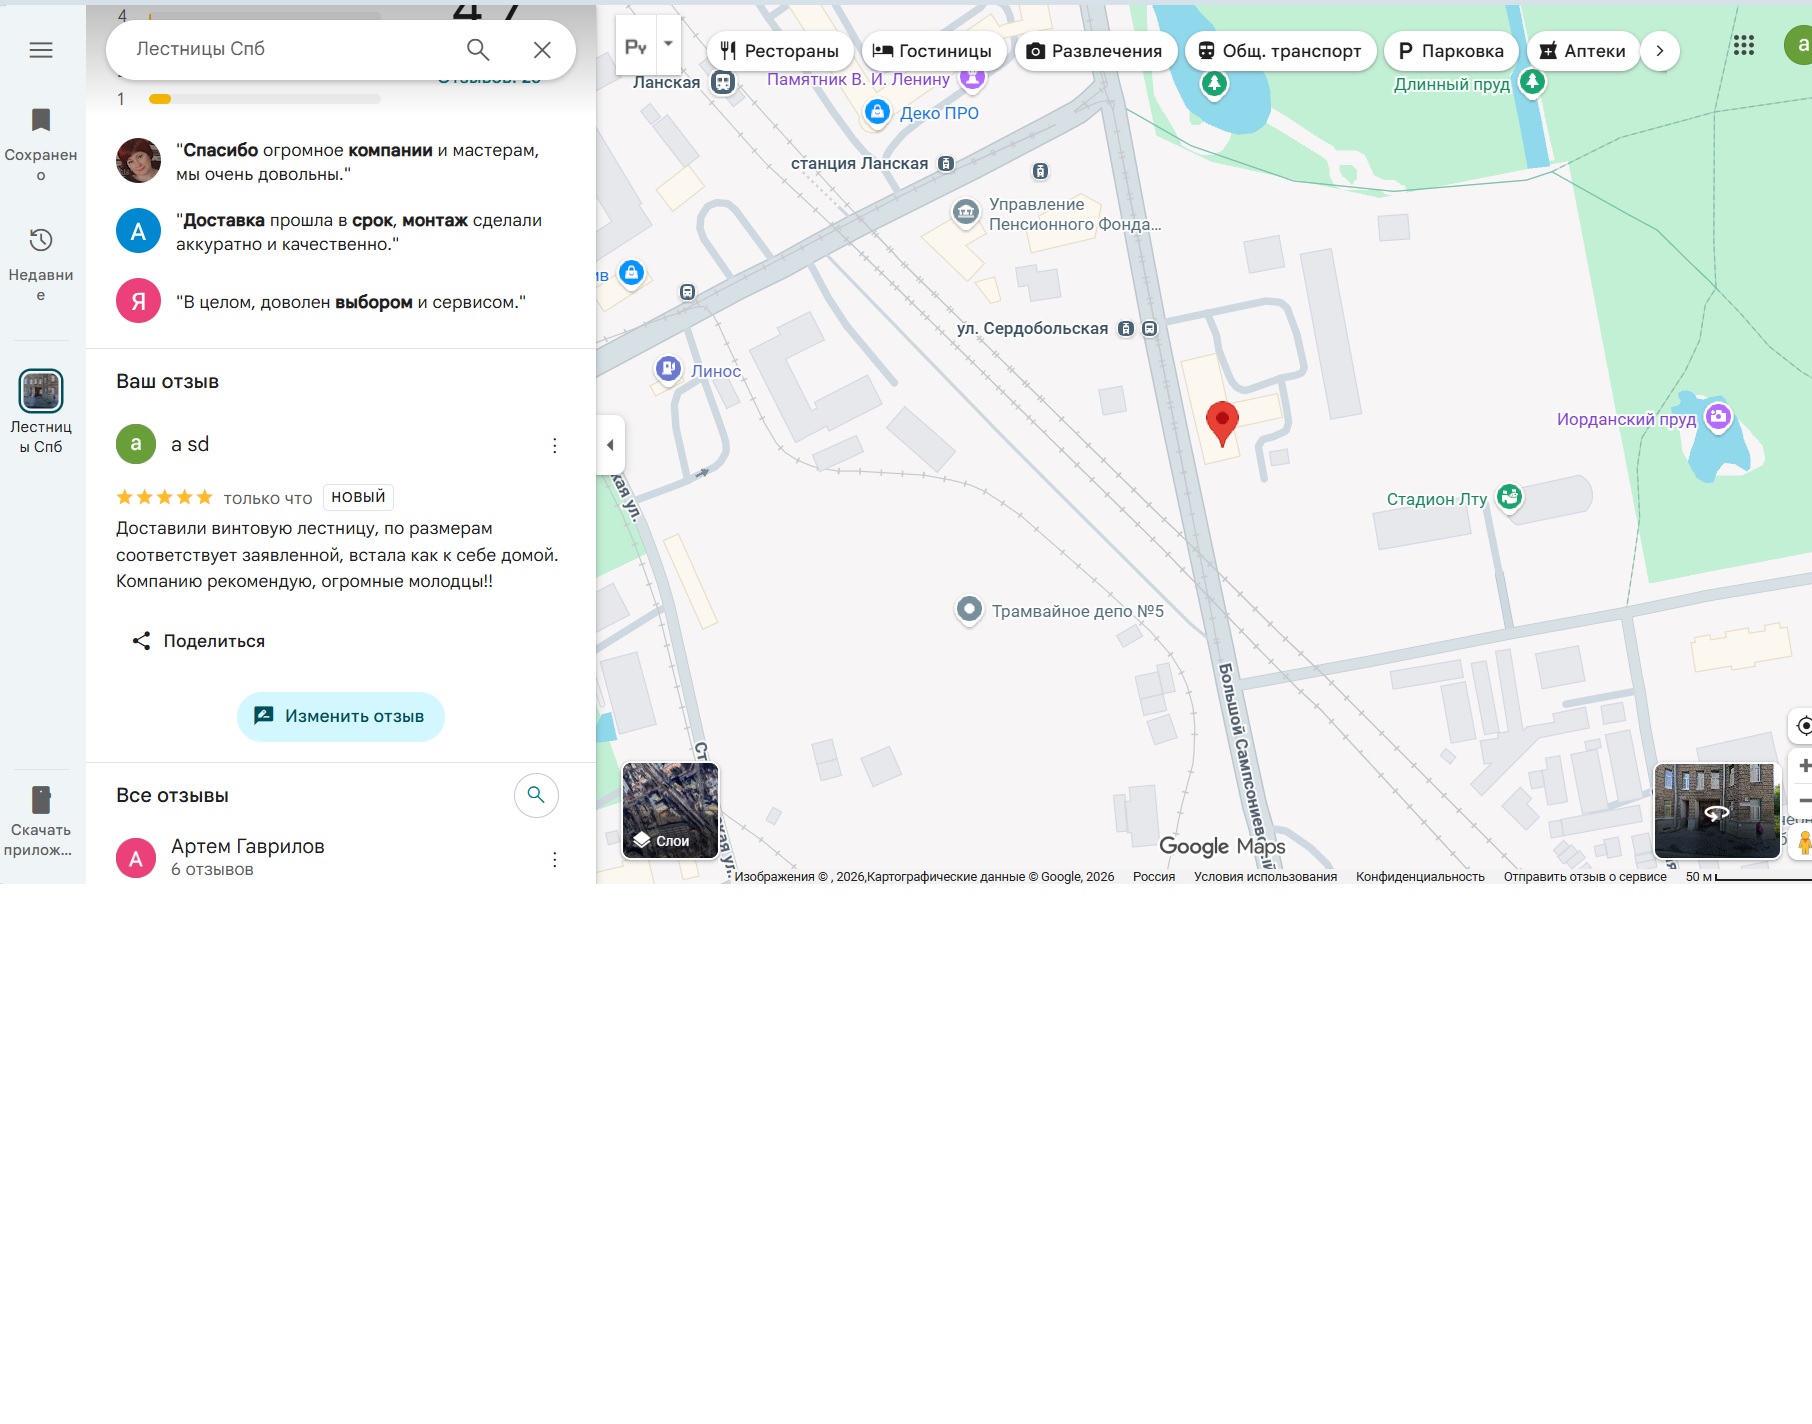Switch map layers via Слои thumbnail
The width and height of the screenshot is (1812, 1424).
click(670, 811)
